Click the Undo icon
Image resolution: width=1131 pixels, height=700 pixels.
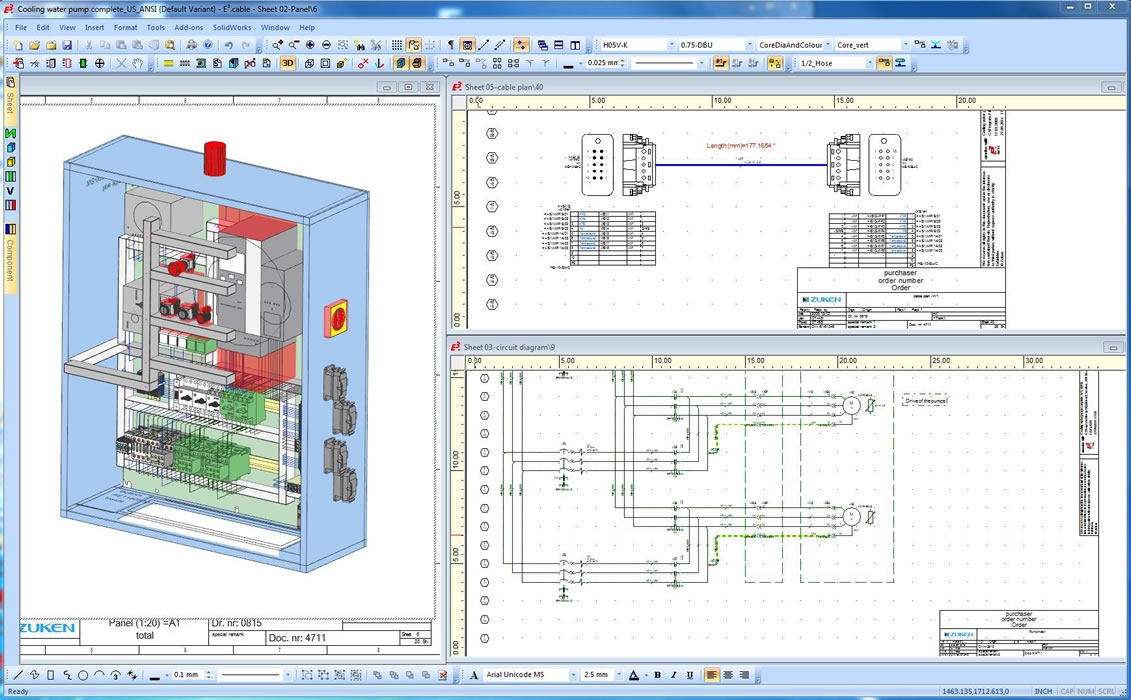click(231, 45)
